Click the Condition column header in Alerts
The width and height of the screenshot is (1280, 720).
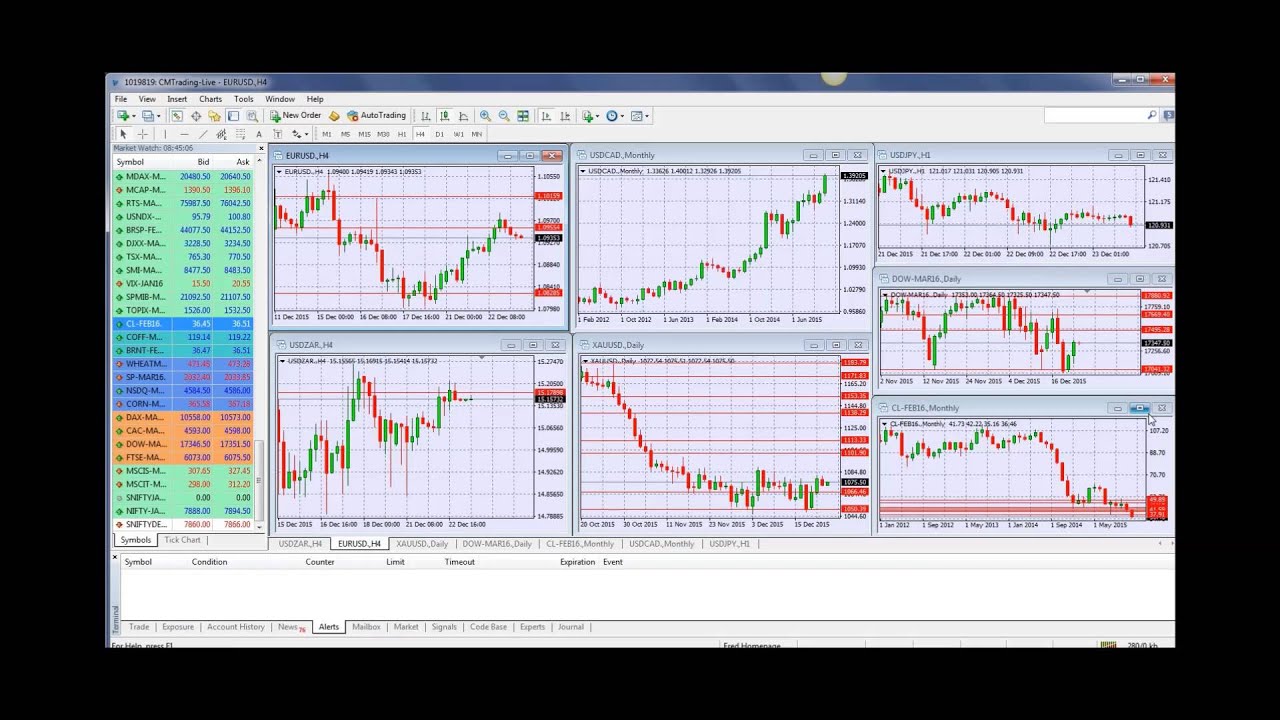point(210,562)
